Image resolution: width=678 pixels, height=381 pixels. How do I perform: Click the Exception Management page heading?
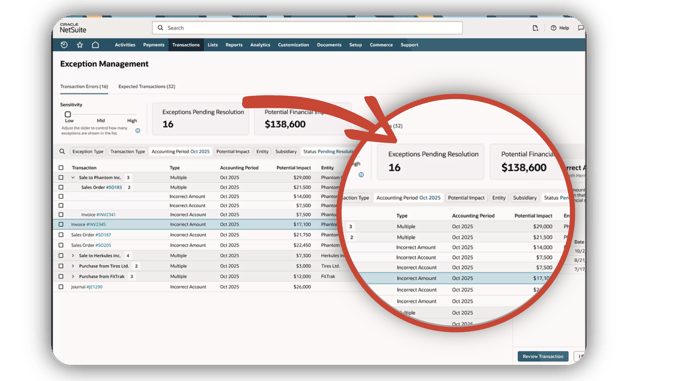pos(104,64)
